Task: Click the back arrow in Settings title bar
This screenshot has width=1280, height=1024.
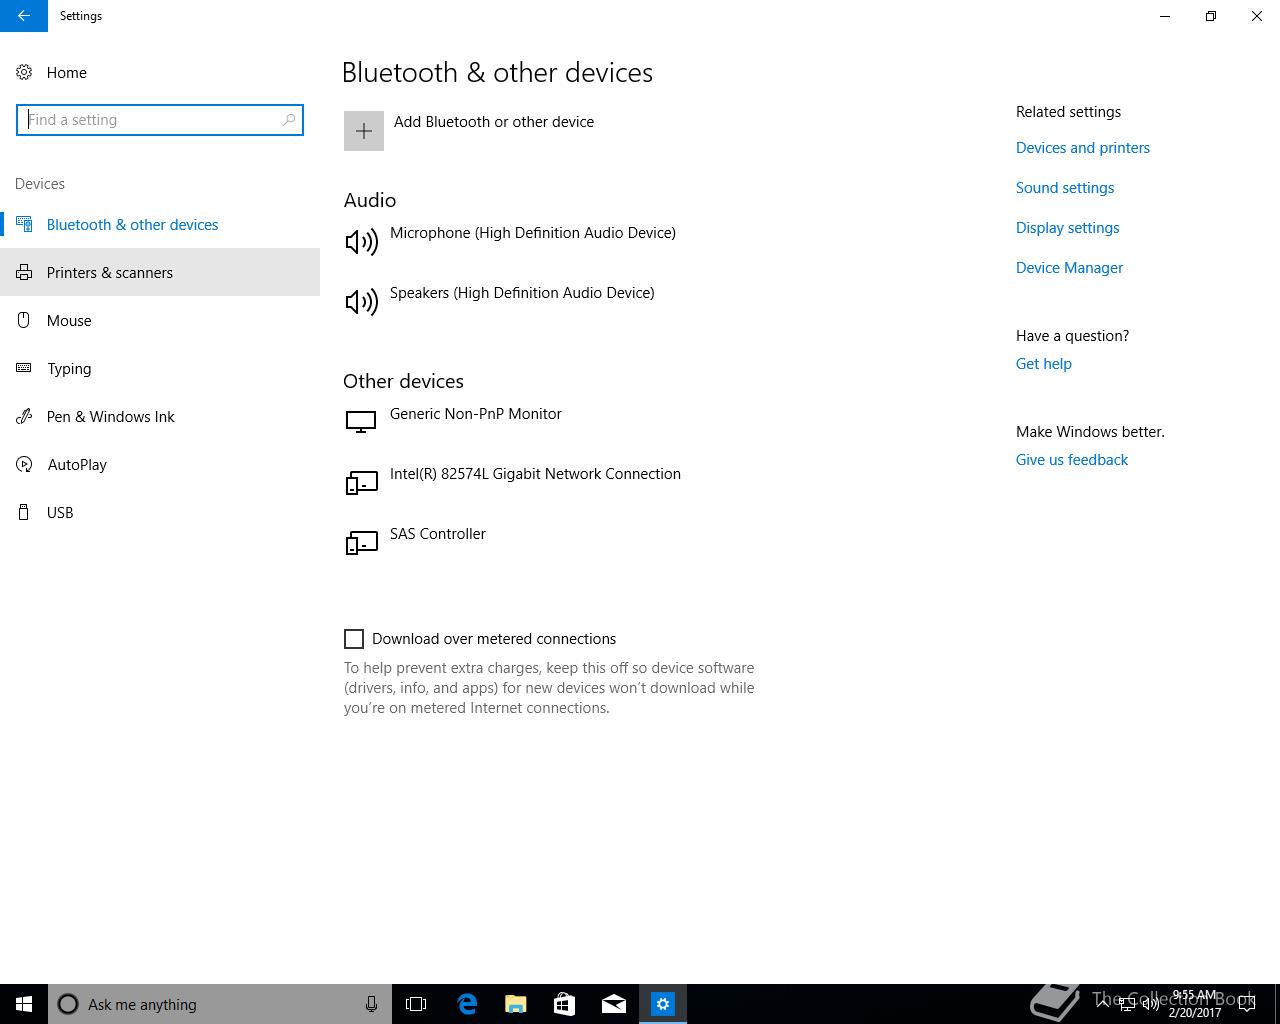Action: [24, 16]
